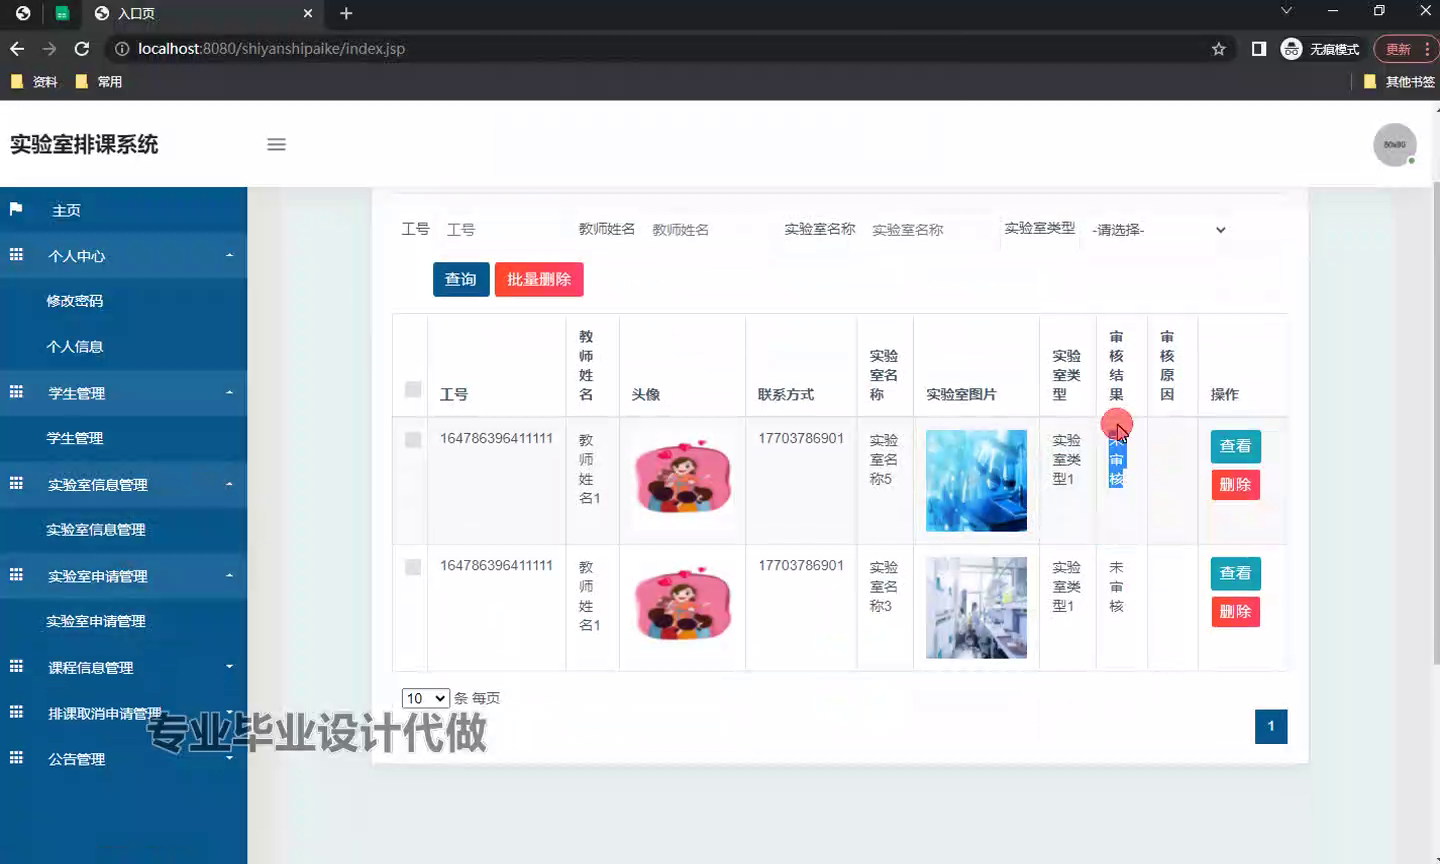Screen dimensions: 1440x864
Task: Open the 10 per page dropdown
Action: (425, 698)
